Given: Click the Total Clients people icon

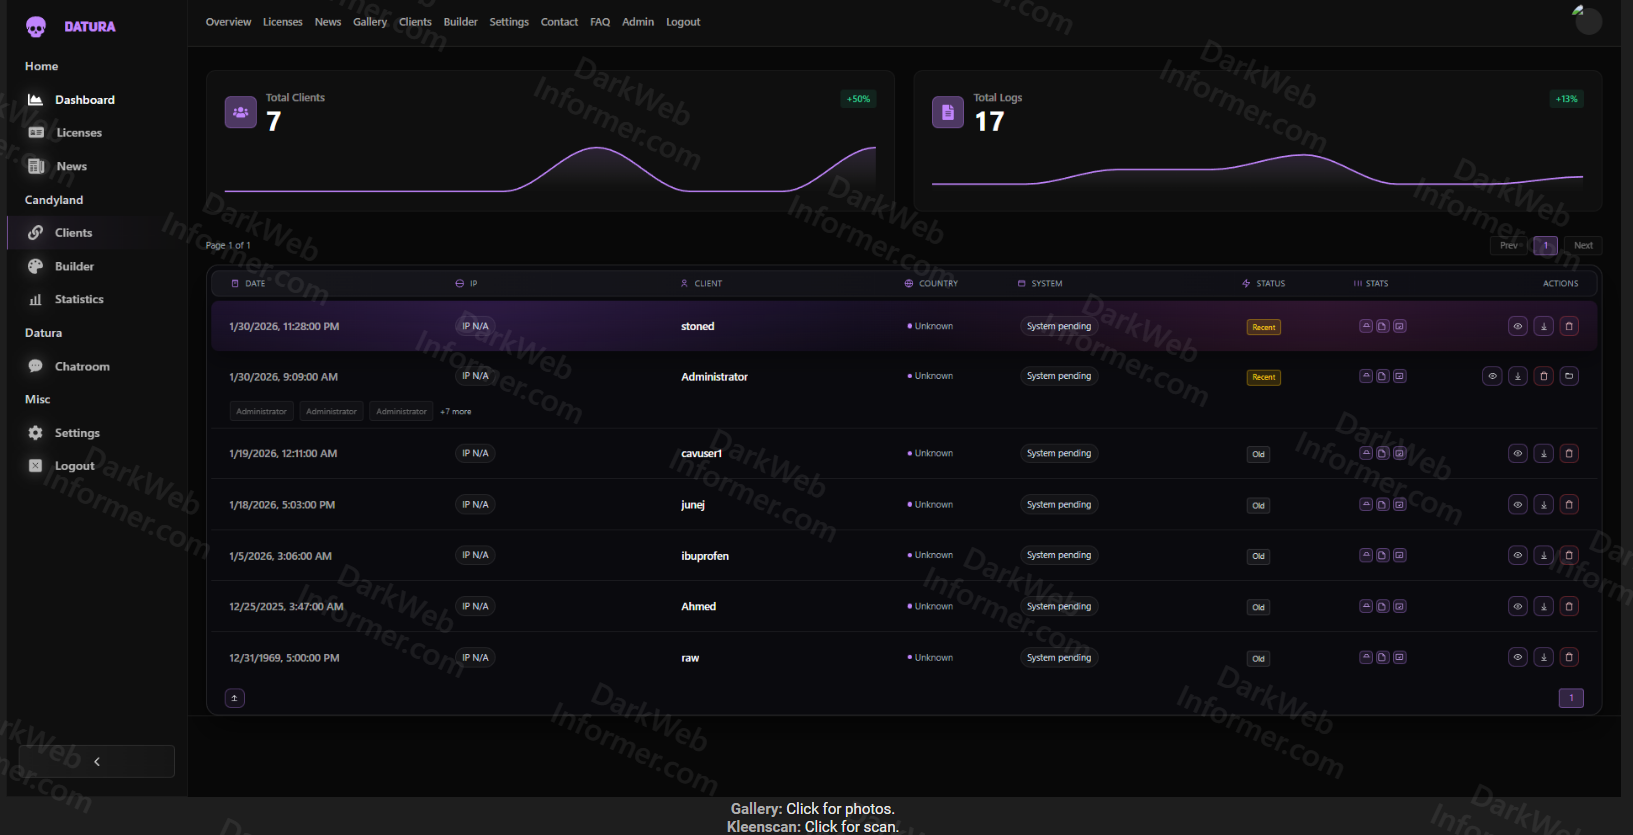Looking at the screenshot, I should tap(241, 113).
